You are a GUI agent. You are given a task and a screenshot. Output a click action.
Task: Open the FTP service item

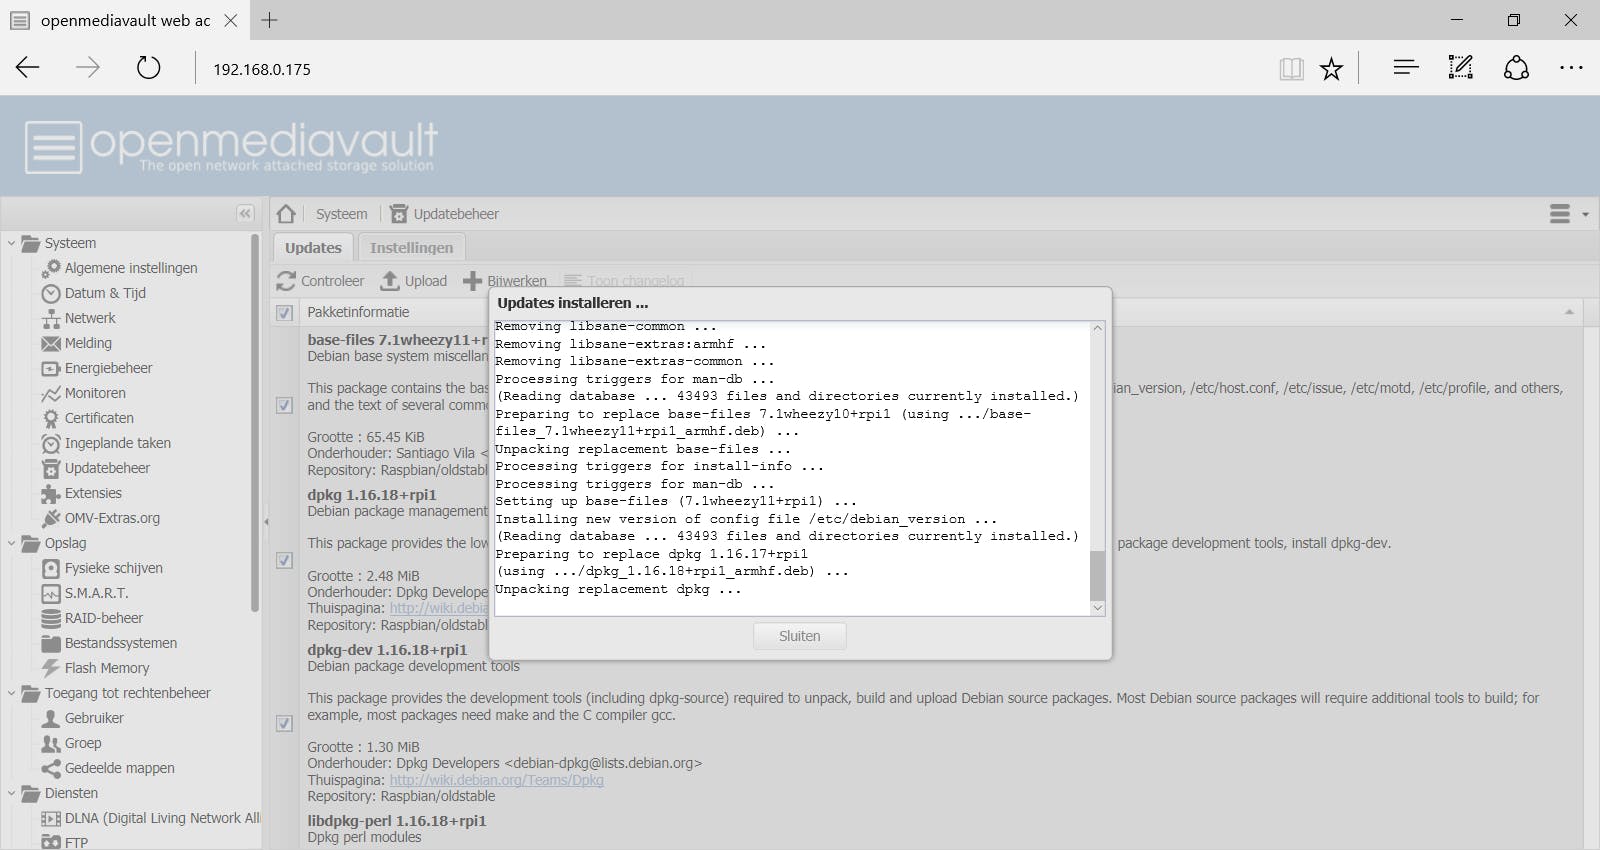(x=76, y=842)
